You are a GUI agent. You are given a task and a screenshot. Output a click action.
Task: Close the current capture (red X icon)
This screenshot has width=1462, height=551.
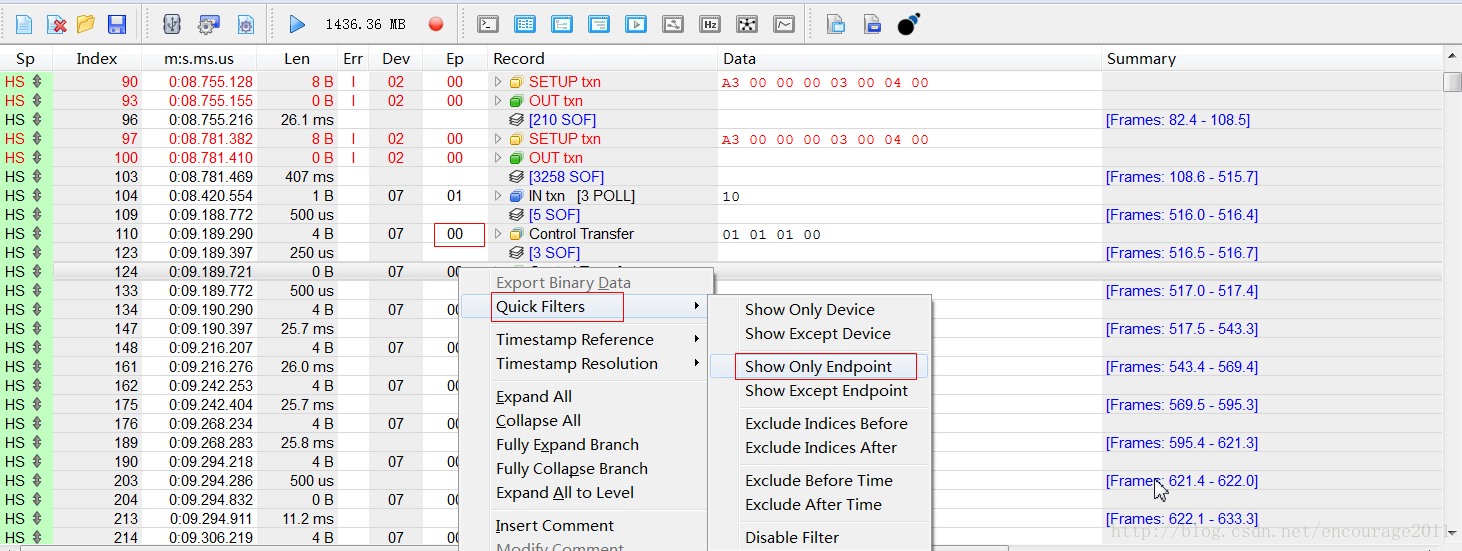(57, 24)
